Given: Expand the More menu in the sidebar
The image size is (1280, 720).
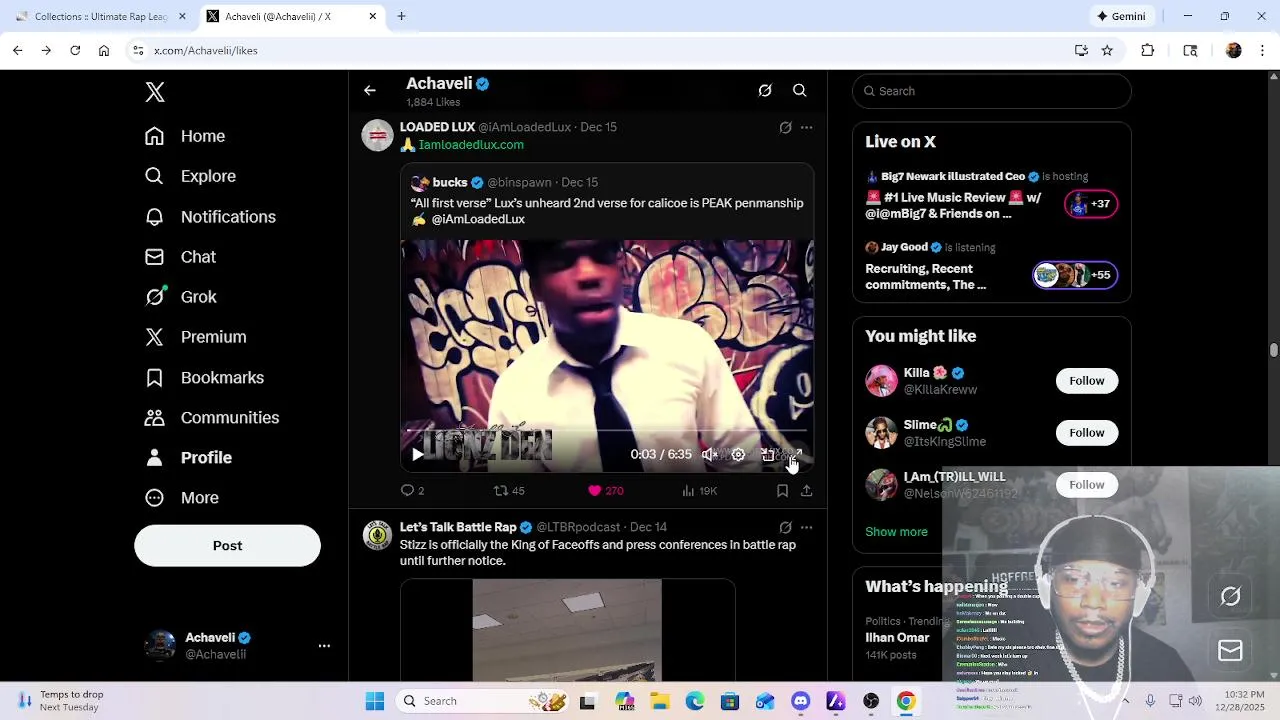Looking at the screenshot, I should tap(181, 498).
